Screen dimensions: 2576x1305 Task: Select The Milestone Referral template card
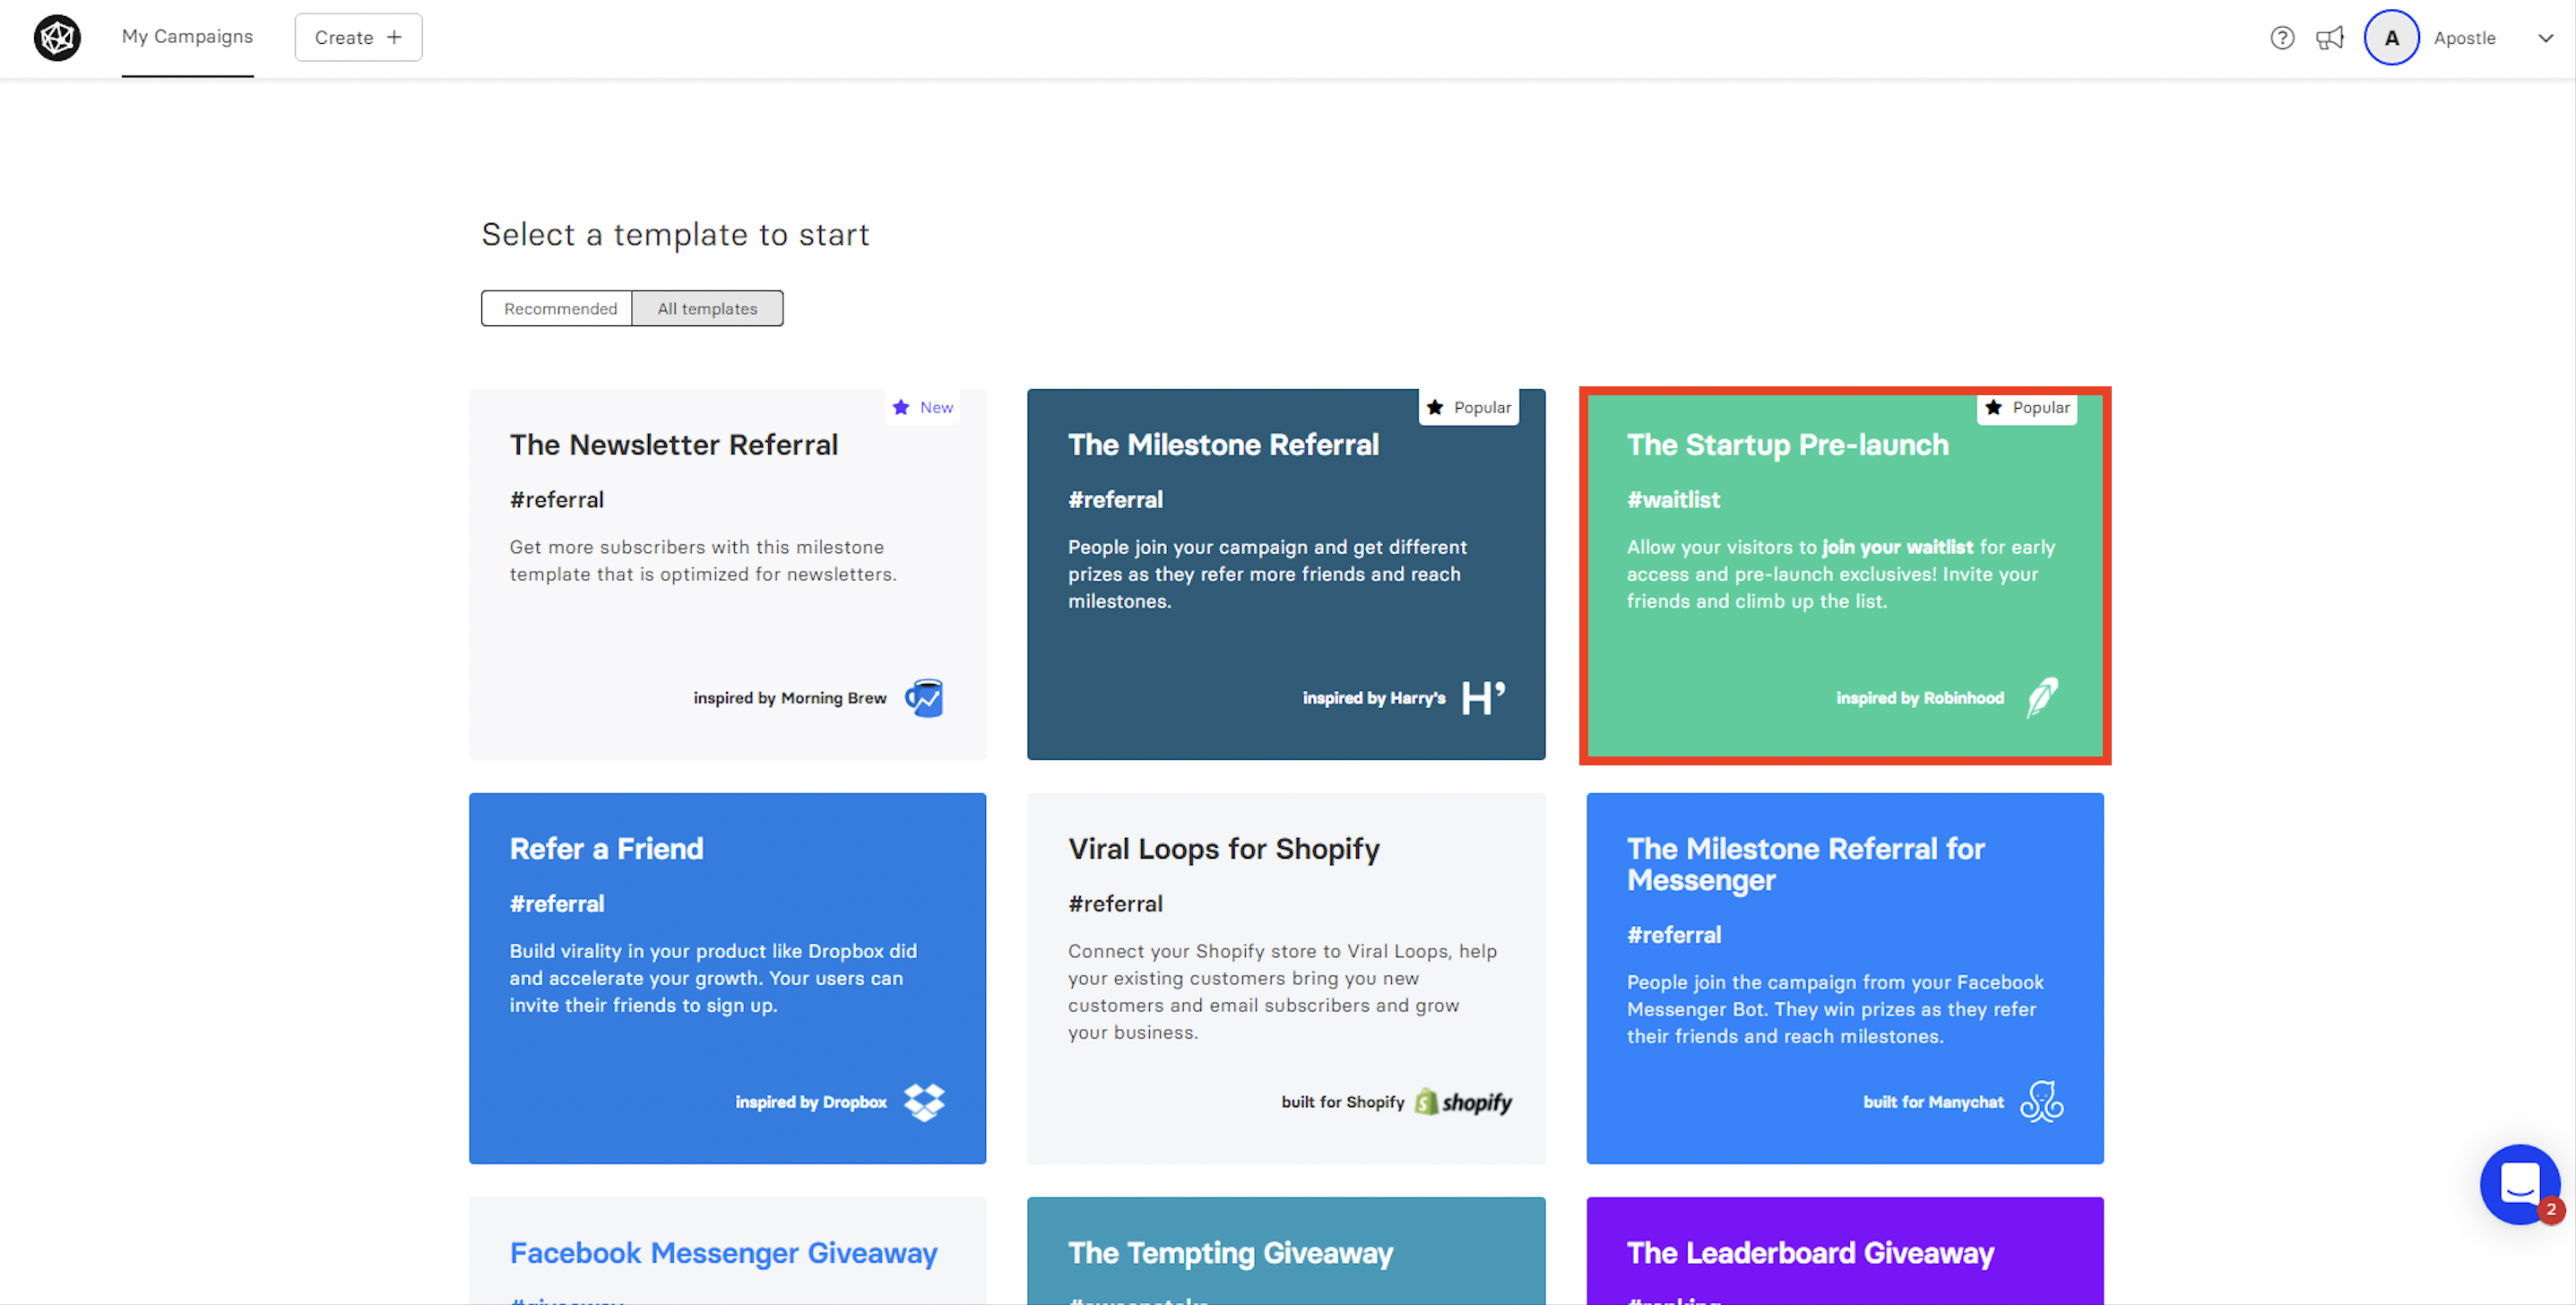(x=1271, y=573)
